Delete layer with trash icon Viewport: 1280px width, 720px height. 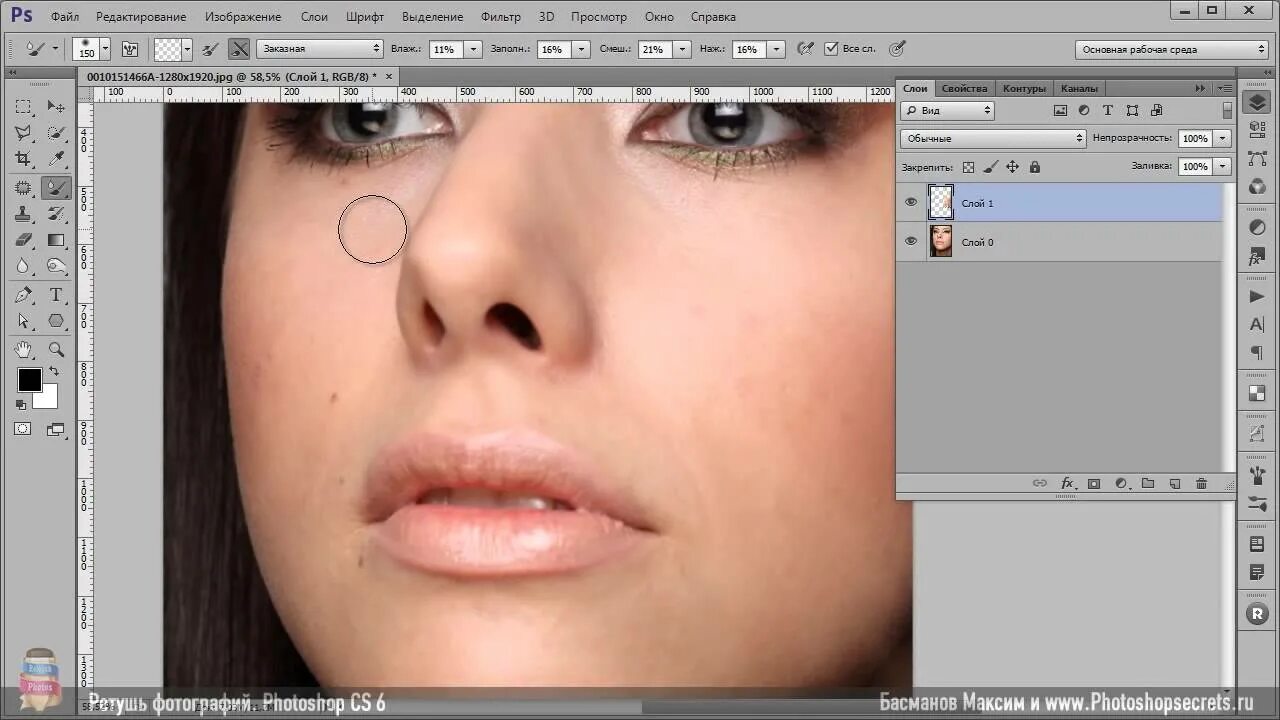(1202, 484)
